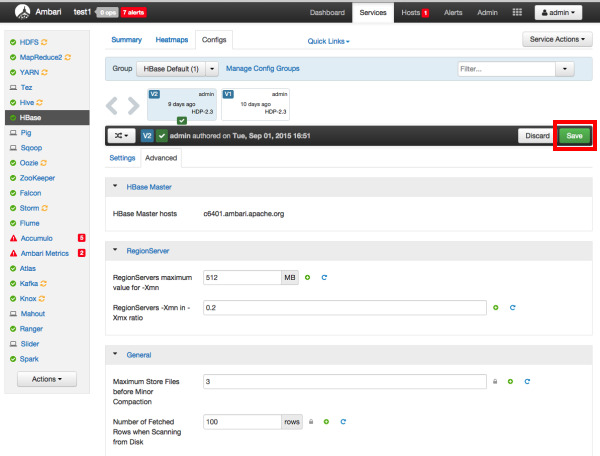The height and width of the screenshot is (456, 600).
Task: Click lock icon for Maximum Store Files
Action: (x=495, y=381)
